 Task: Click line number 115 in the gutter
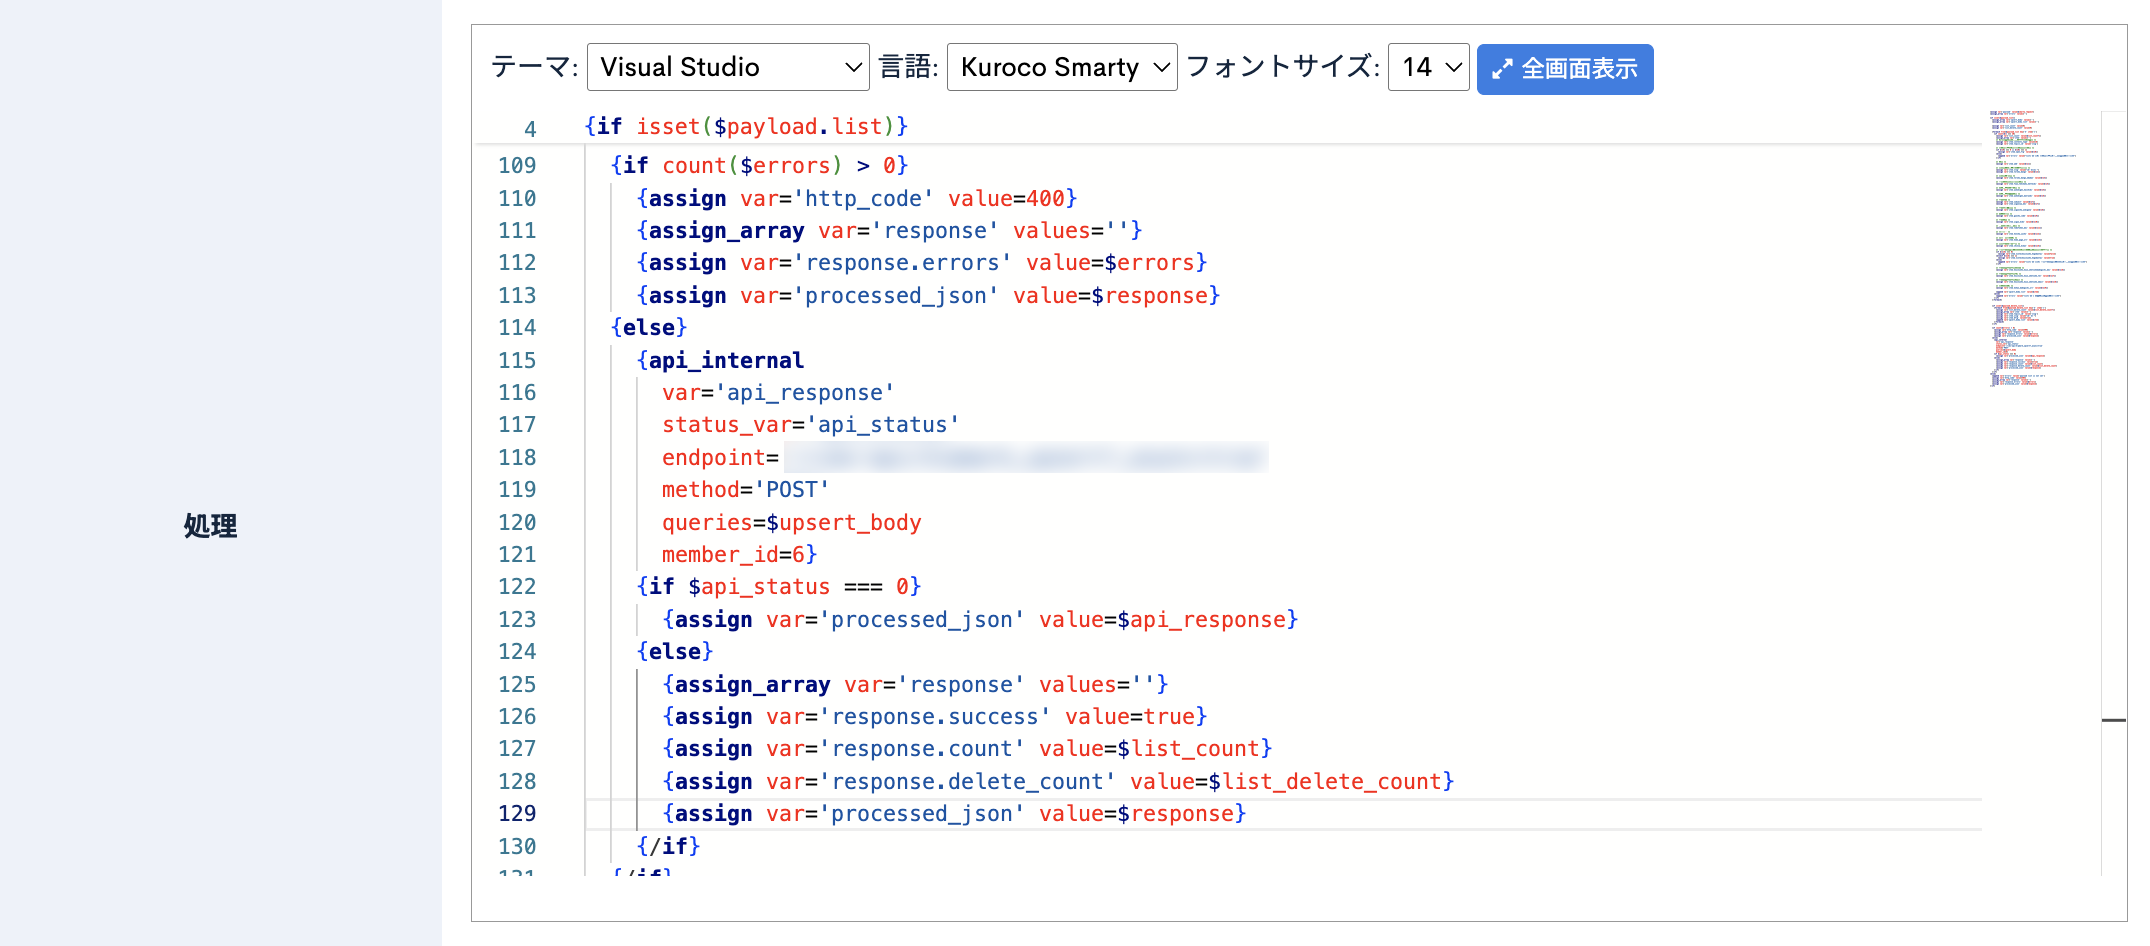coord(517,361)
